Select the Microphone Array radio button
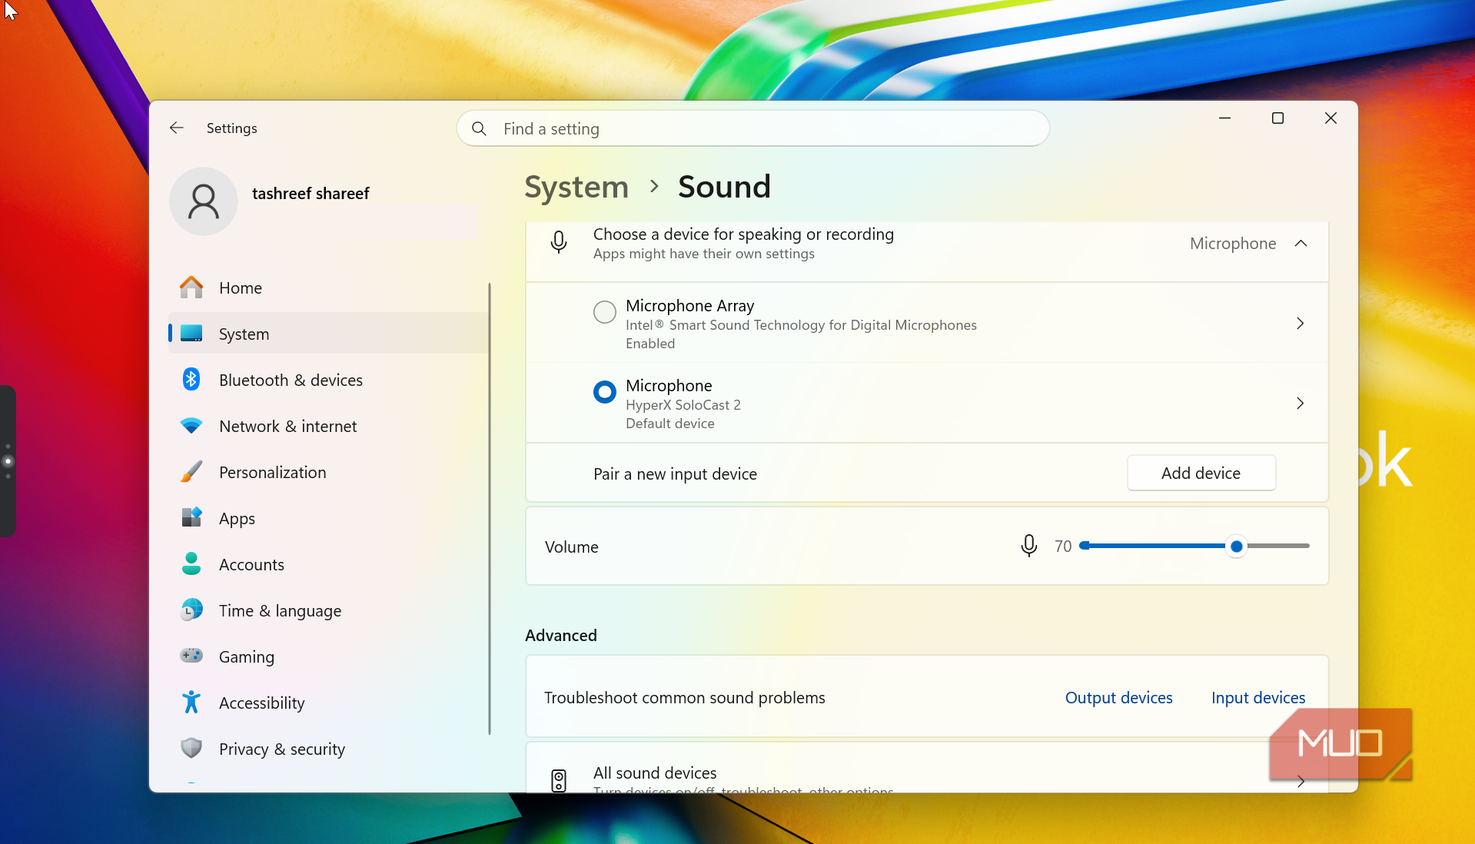This screenshot has height=844, width=1475. click(604, 312)
